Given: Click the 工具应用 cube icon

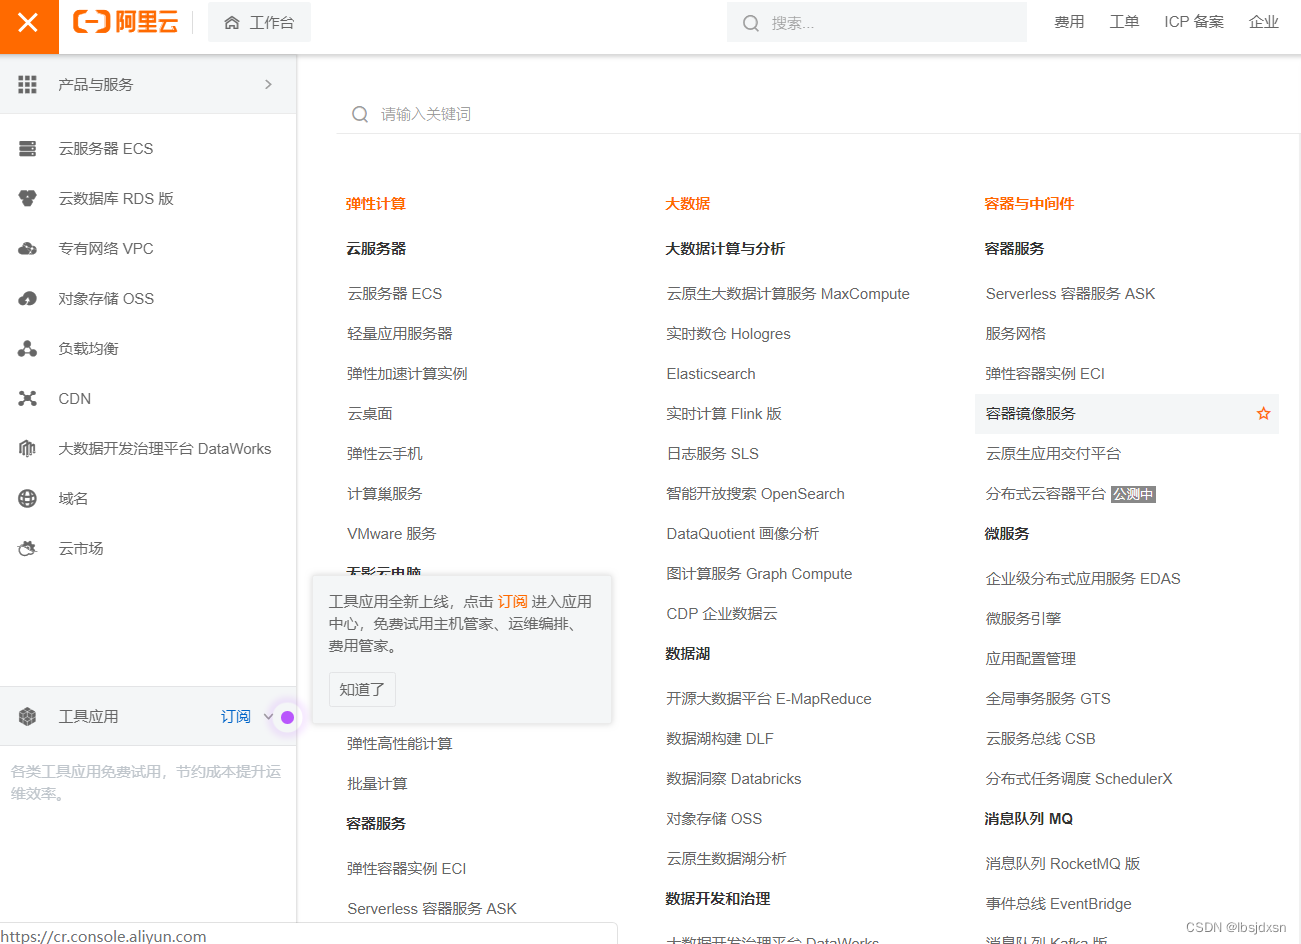Looking at the screenshot, I should 28,717.
